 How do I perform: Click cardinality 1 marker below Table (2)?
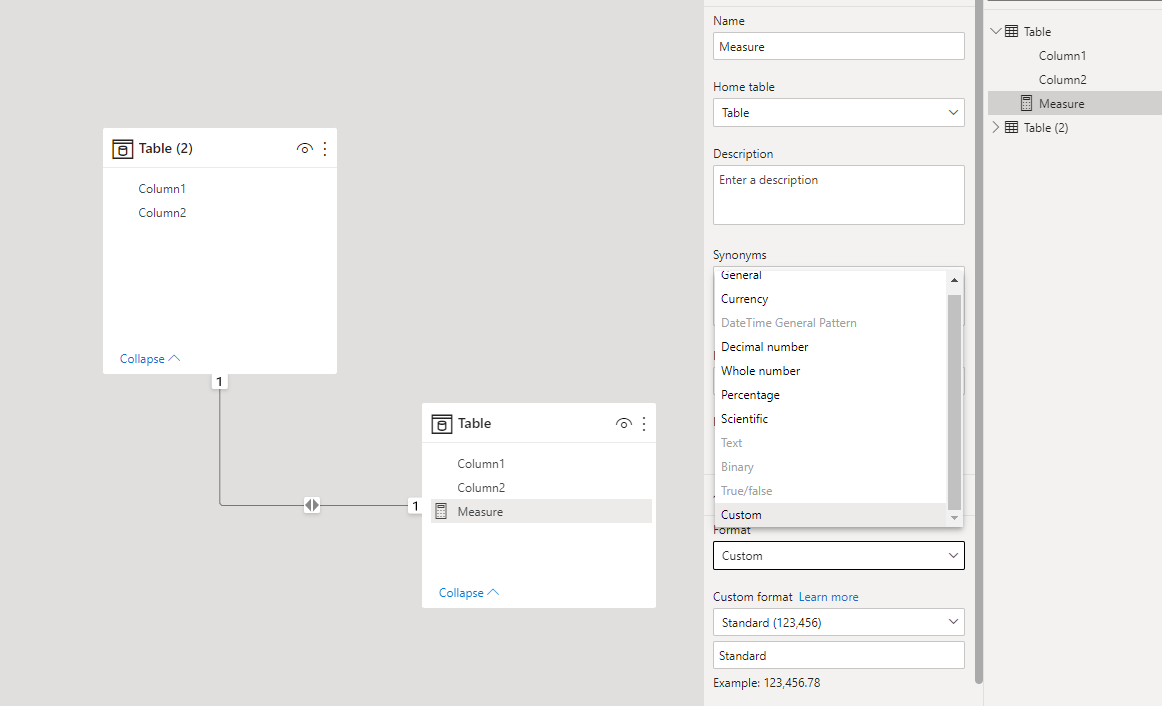click(x=219, y=382)
